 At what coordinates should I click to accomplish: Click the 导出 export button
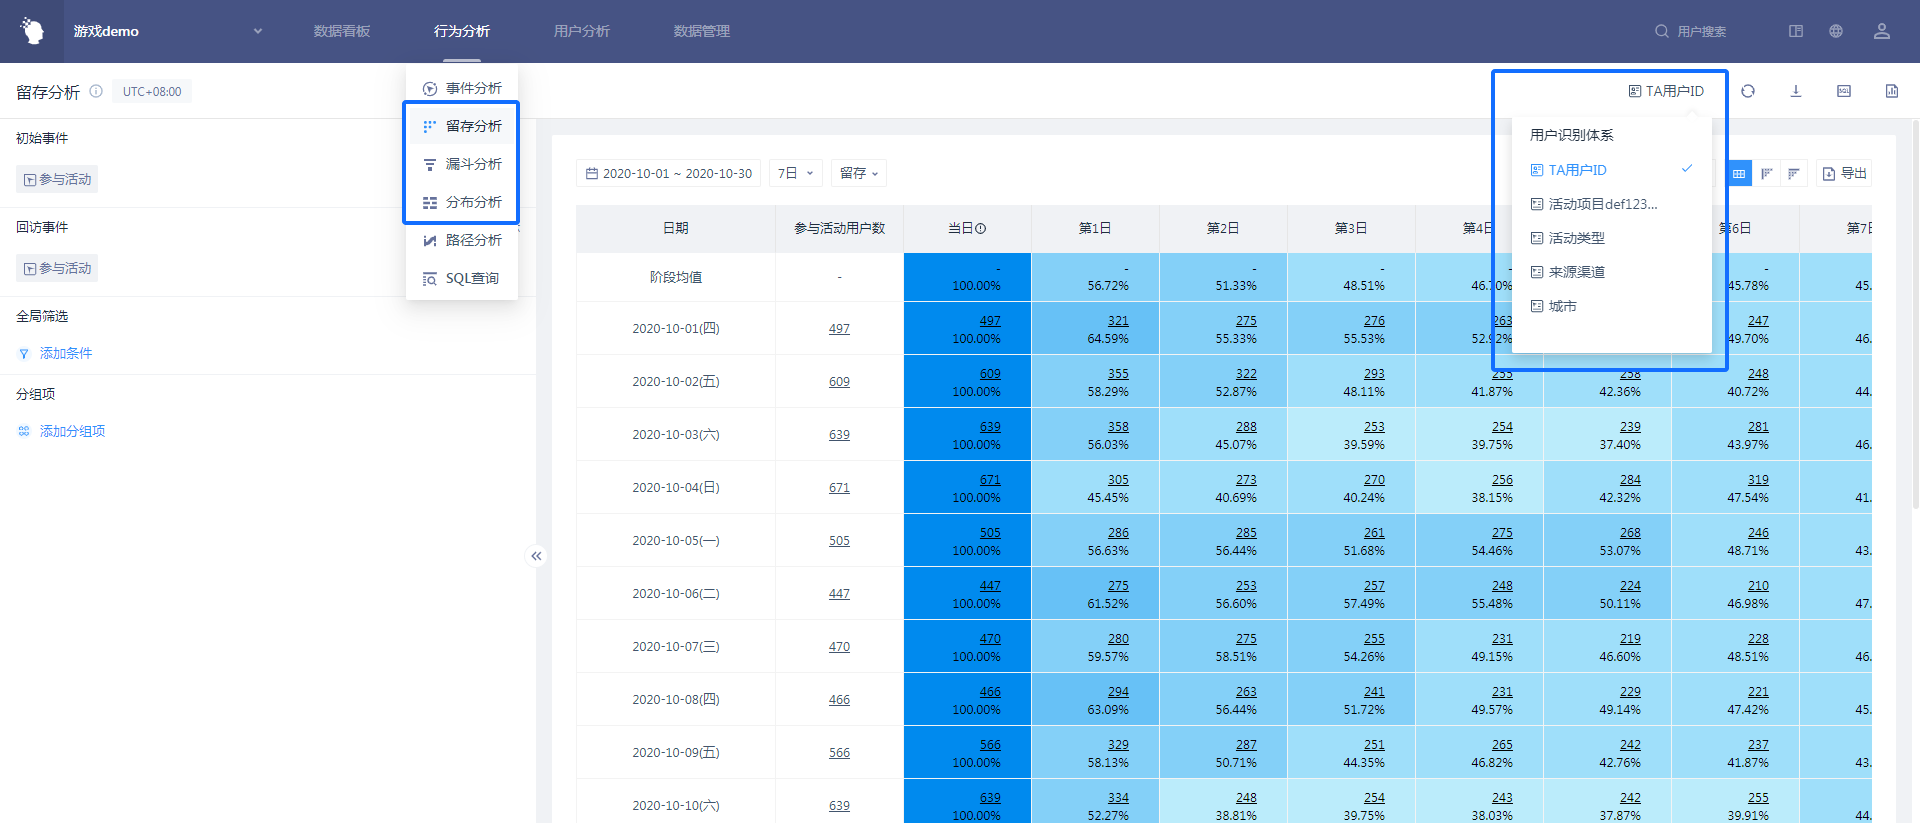point(1844,173)
